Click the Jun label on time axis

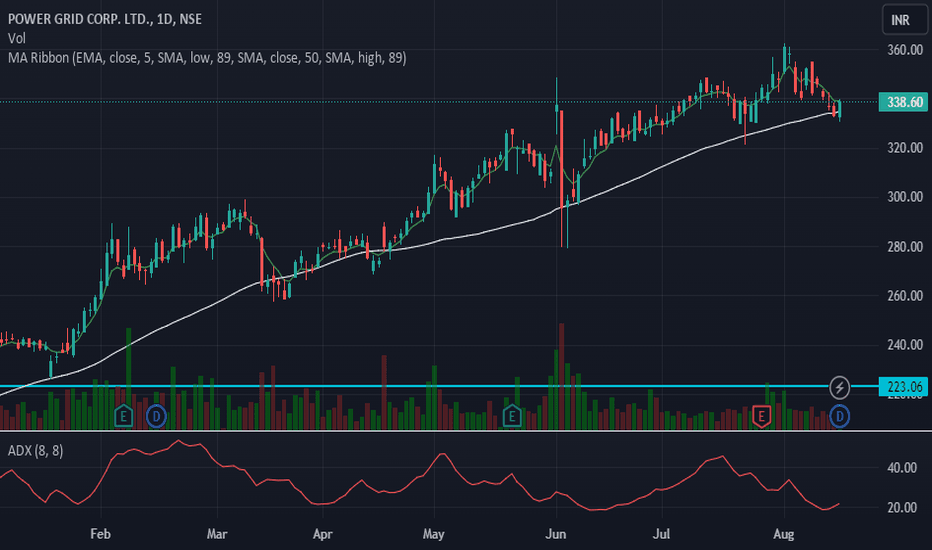pyautogui.click(x=556, y=534)
